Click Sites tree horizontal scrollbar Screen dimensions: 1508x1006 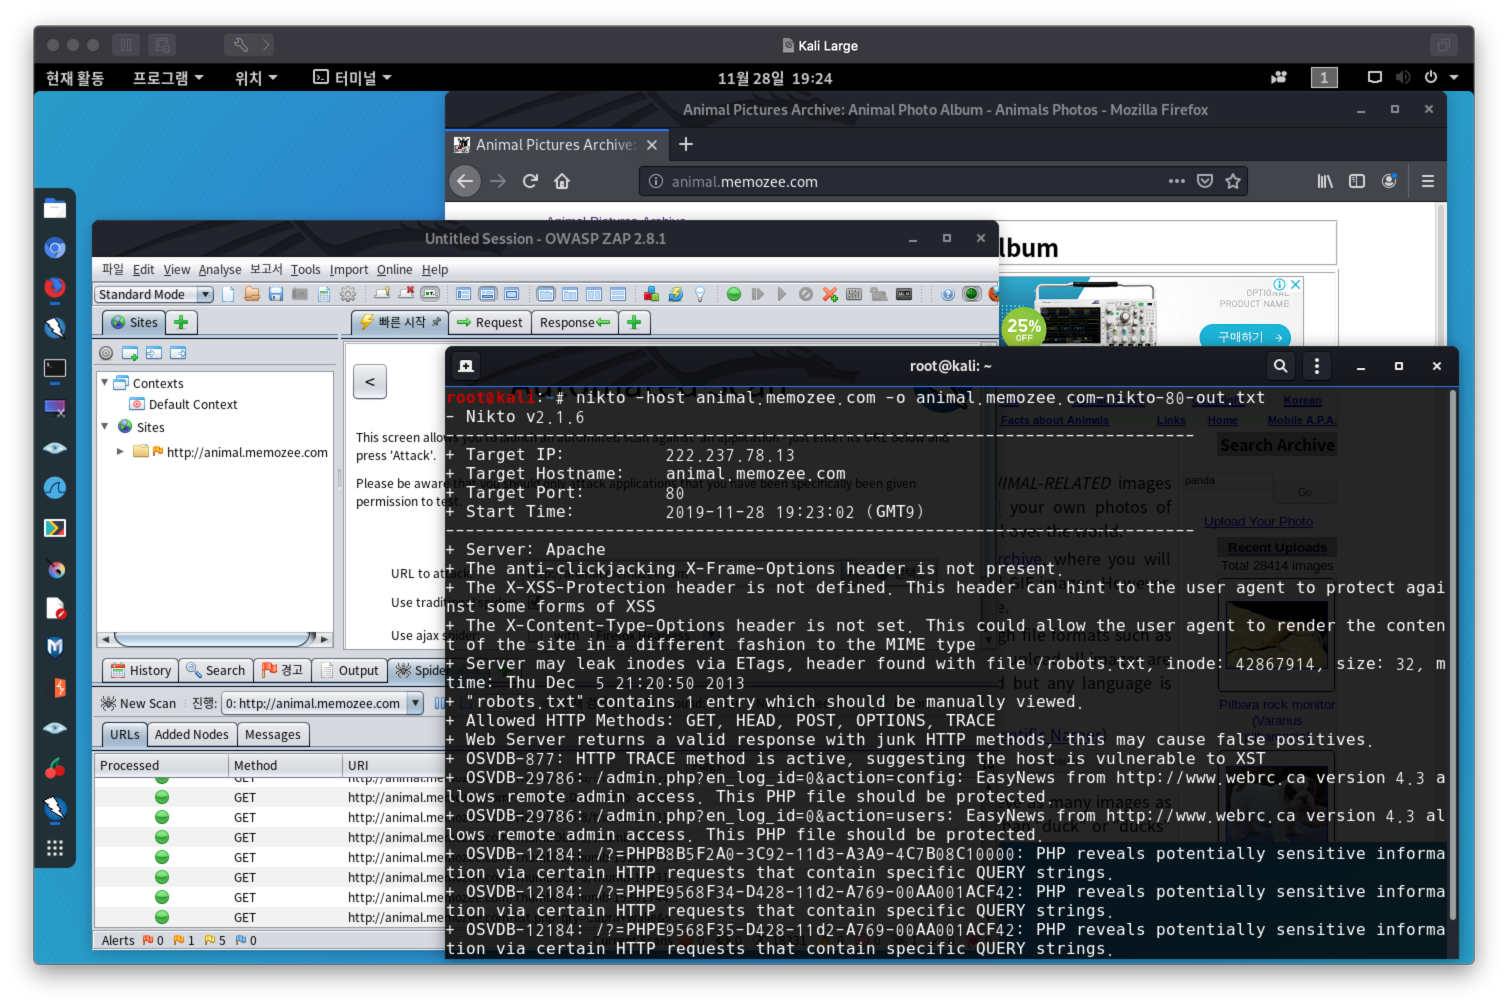click(215, 638)
